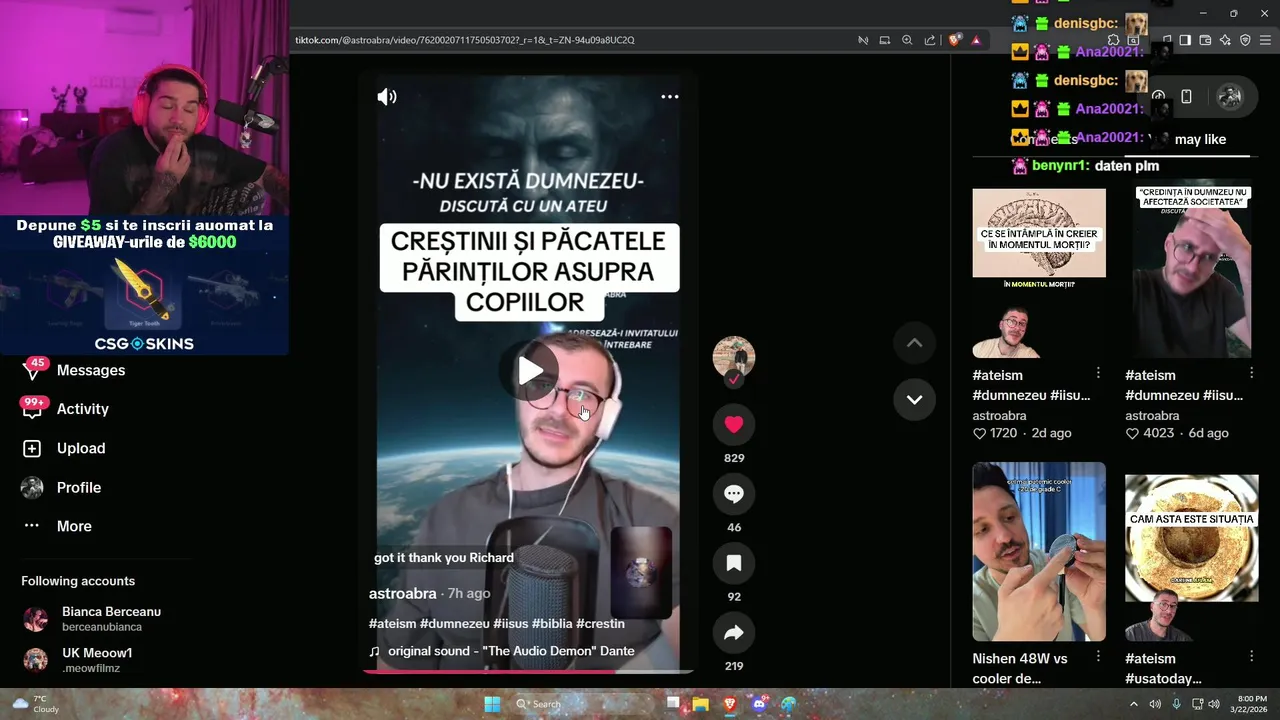The image size is (1280, 720).
Task: Play the paused TikTok video
Action: (529, 371)
